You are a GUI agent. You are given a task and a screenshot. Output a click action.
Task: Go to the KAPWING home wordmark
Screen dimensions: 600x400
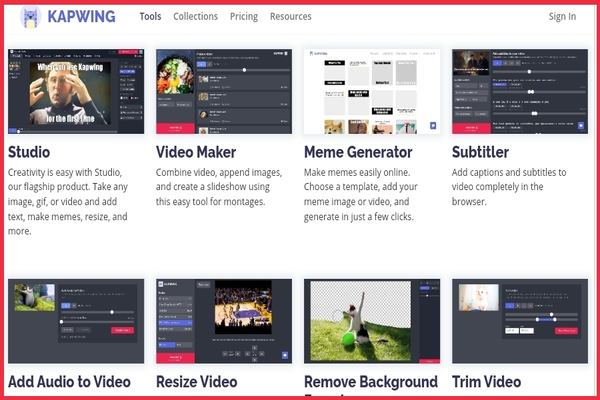[x=81, y=16]
